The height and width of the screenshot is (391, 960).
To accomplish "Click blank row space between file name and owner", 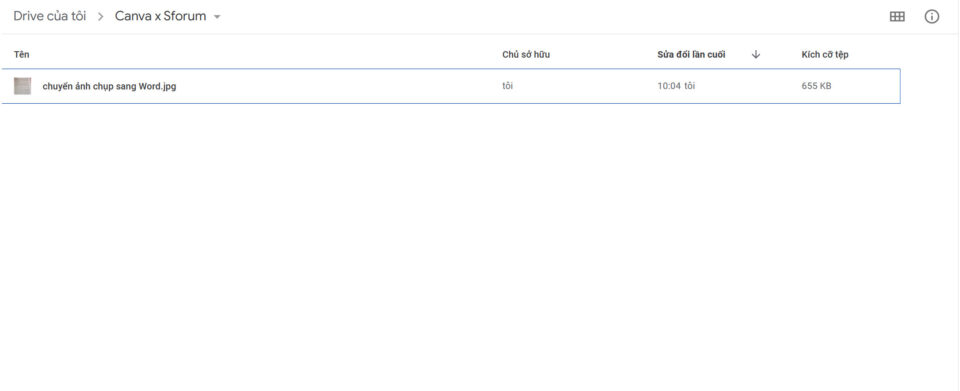I will (337, 86).
